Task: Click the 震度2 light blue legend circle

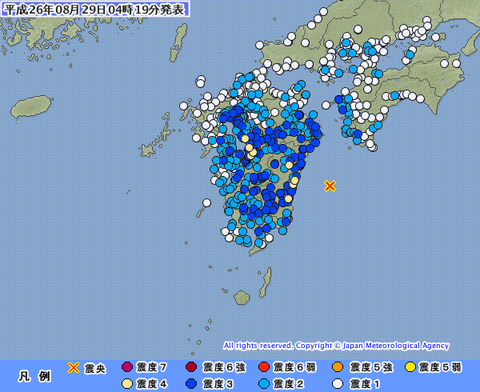Action: click(264, 384)
